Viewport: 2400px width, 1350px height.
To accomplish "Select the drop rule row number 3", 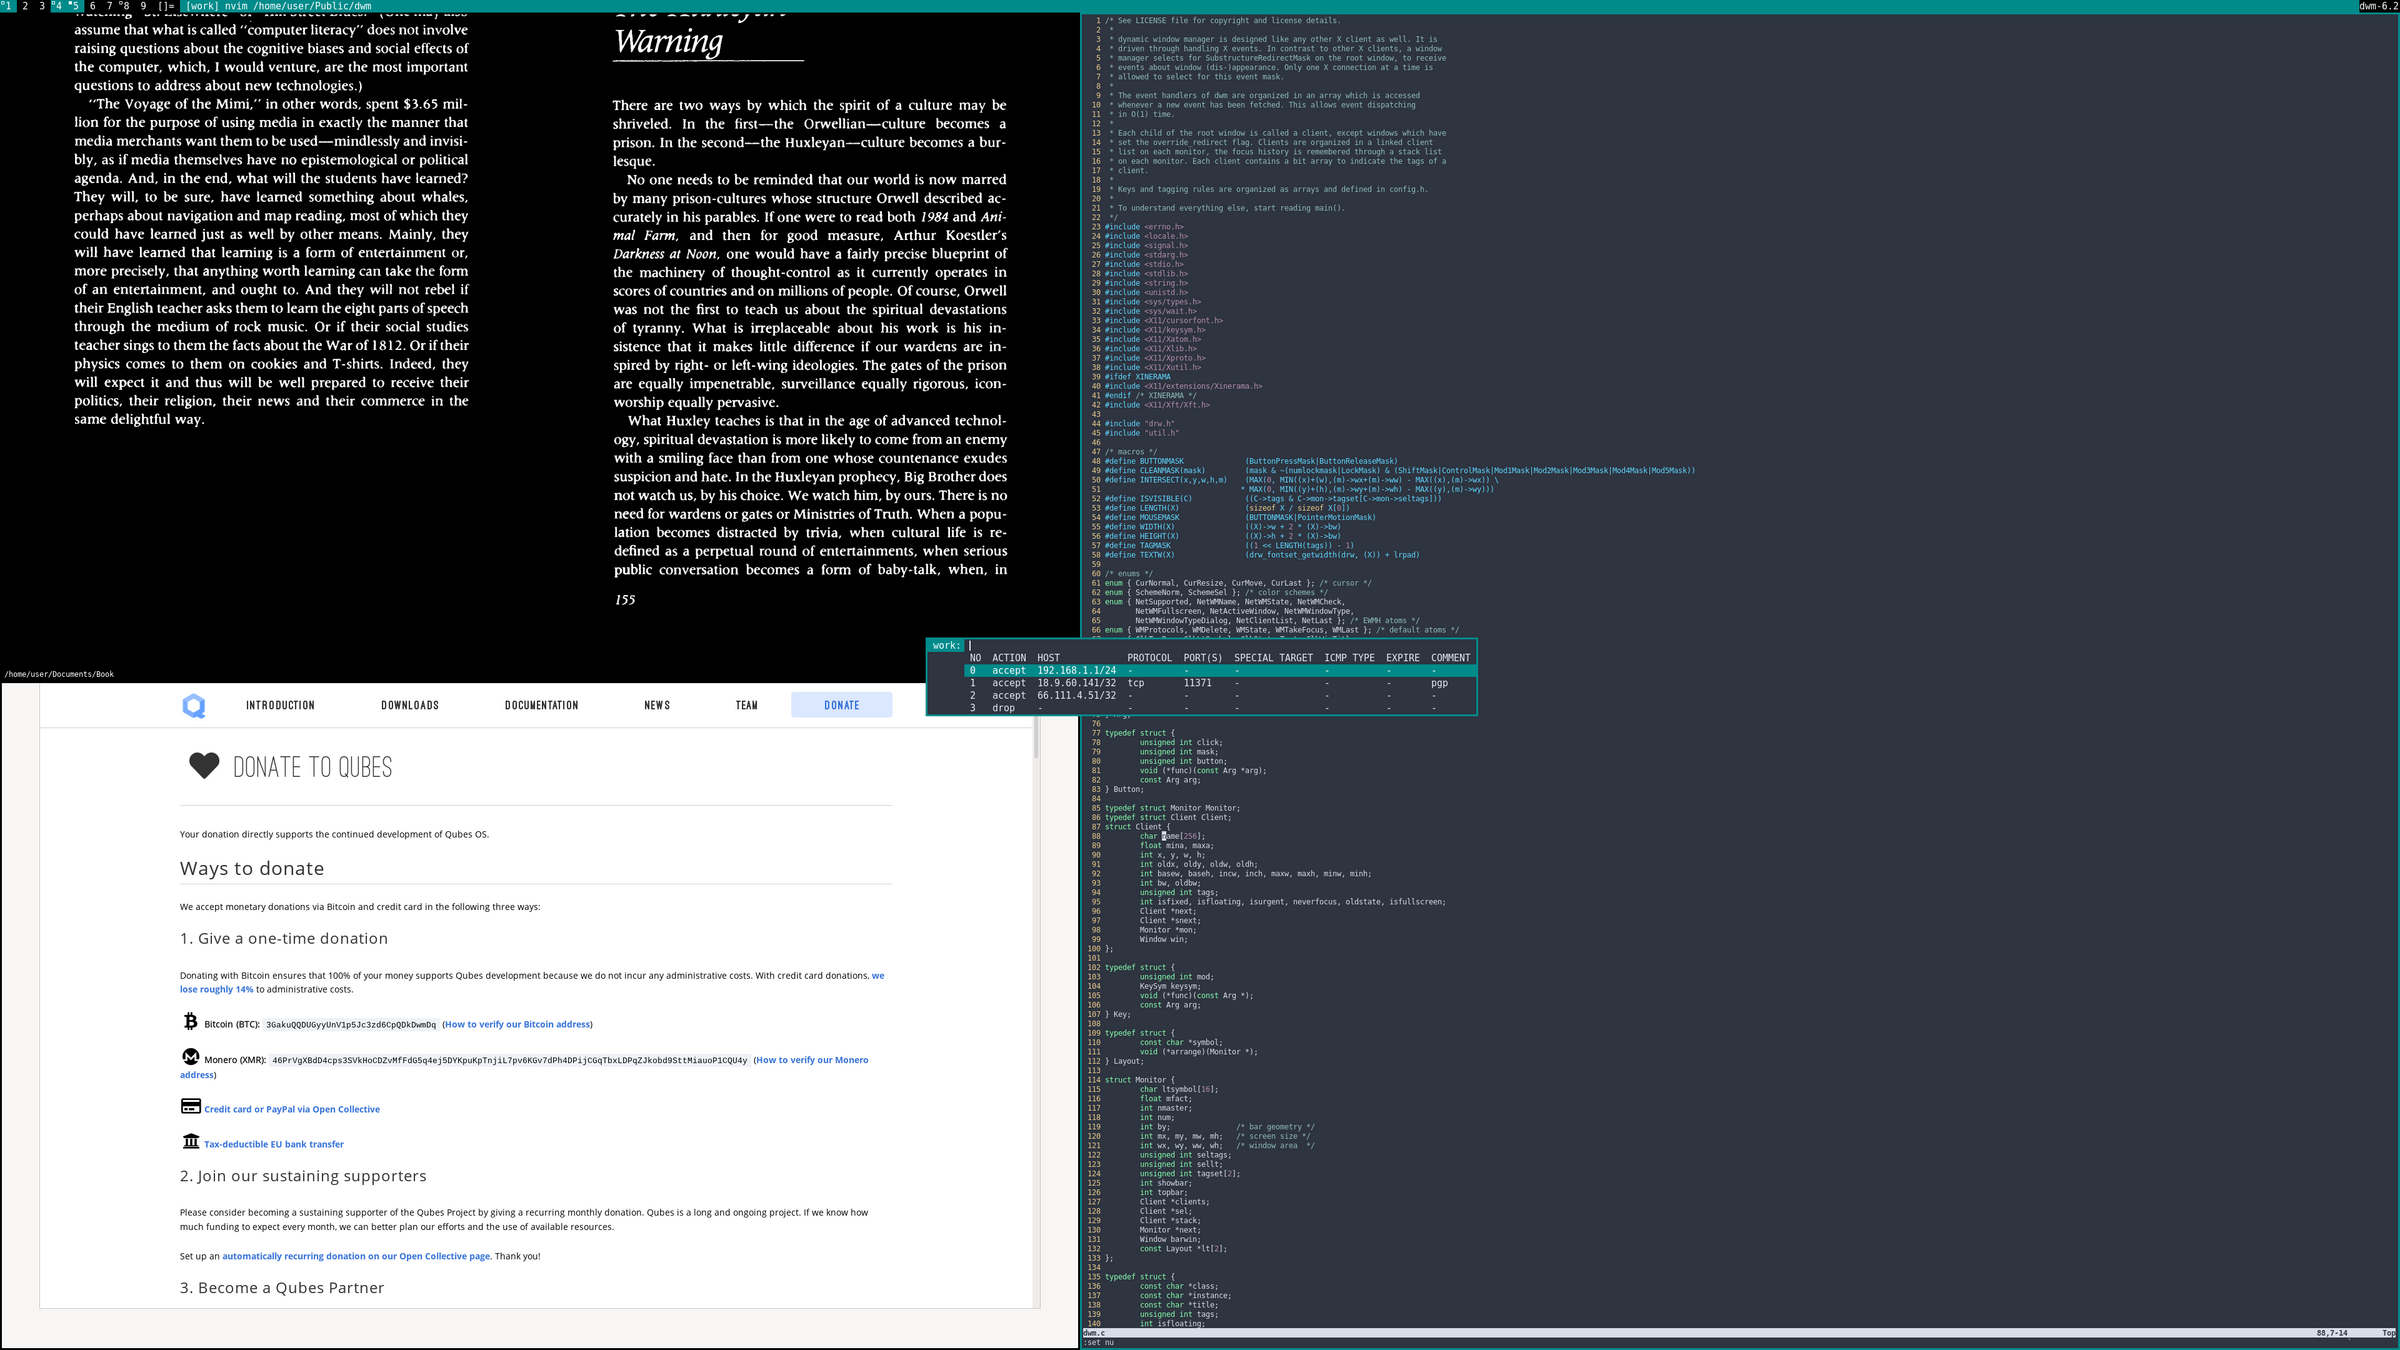I will 1003,708.
